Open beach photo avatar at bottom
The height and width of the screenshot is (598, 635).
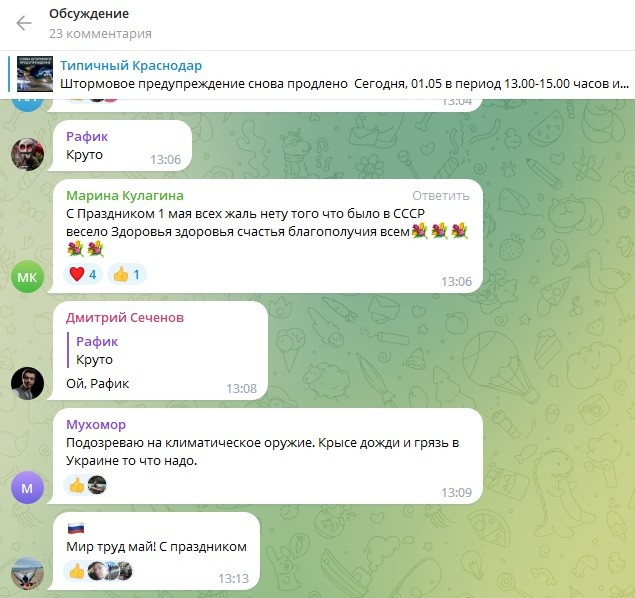point(27,574)
